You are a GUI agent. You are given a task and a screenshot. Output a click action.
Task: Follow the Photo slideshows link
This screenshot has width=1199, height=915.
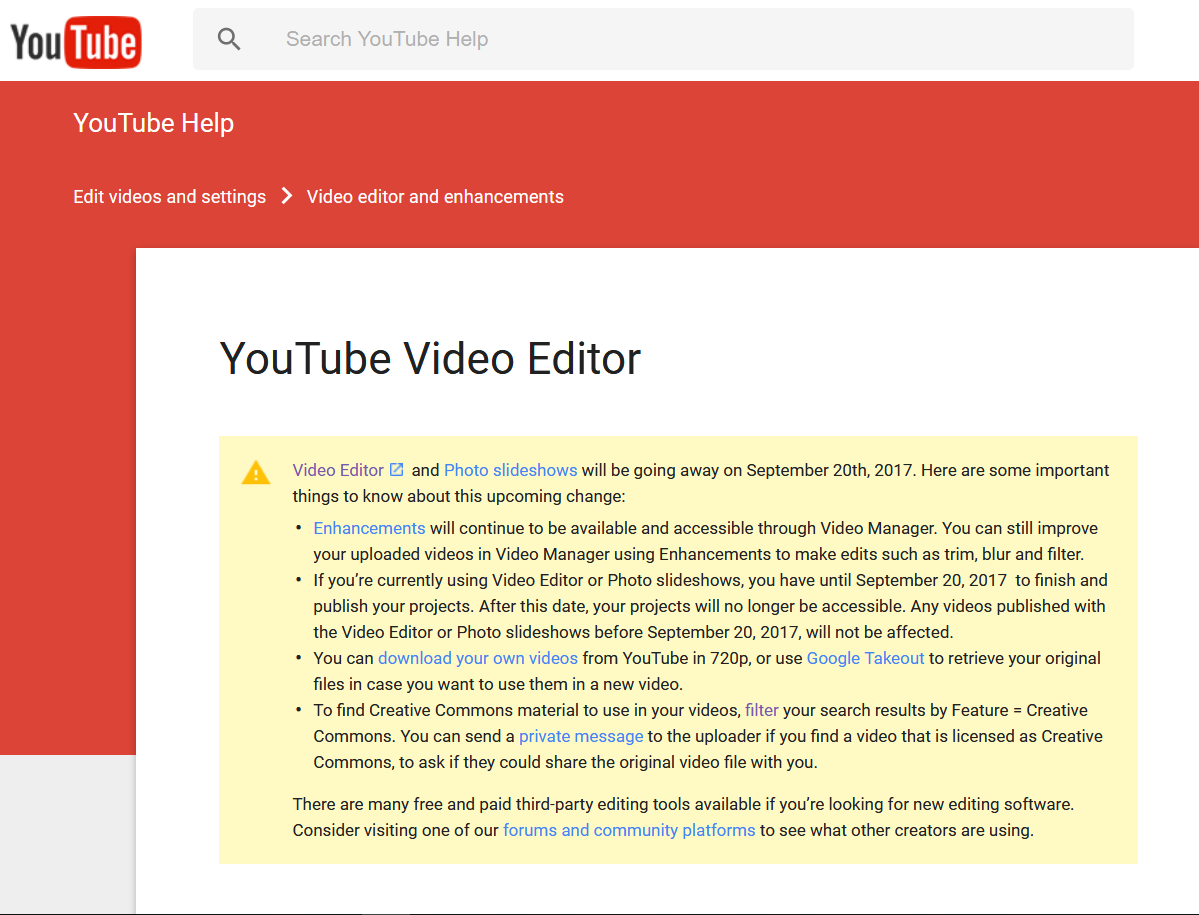pos(510,470)
